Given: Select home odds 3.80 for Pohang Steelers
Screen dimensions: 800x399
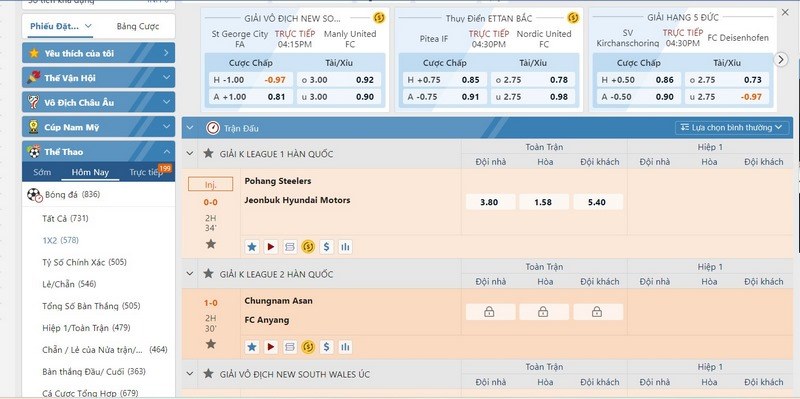Looking at the screenshot, I should 490,202.
